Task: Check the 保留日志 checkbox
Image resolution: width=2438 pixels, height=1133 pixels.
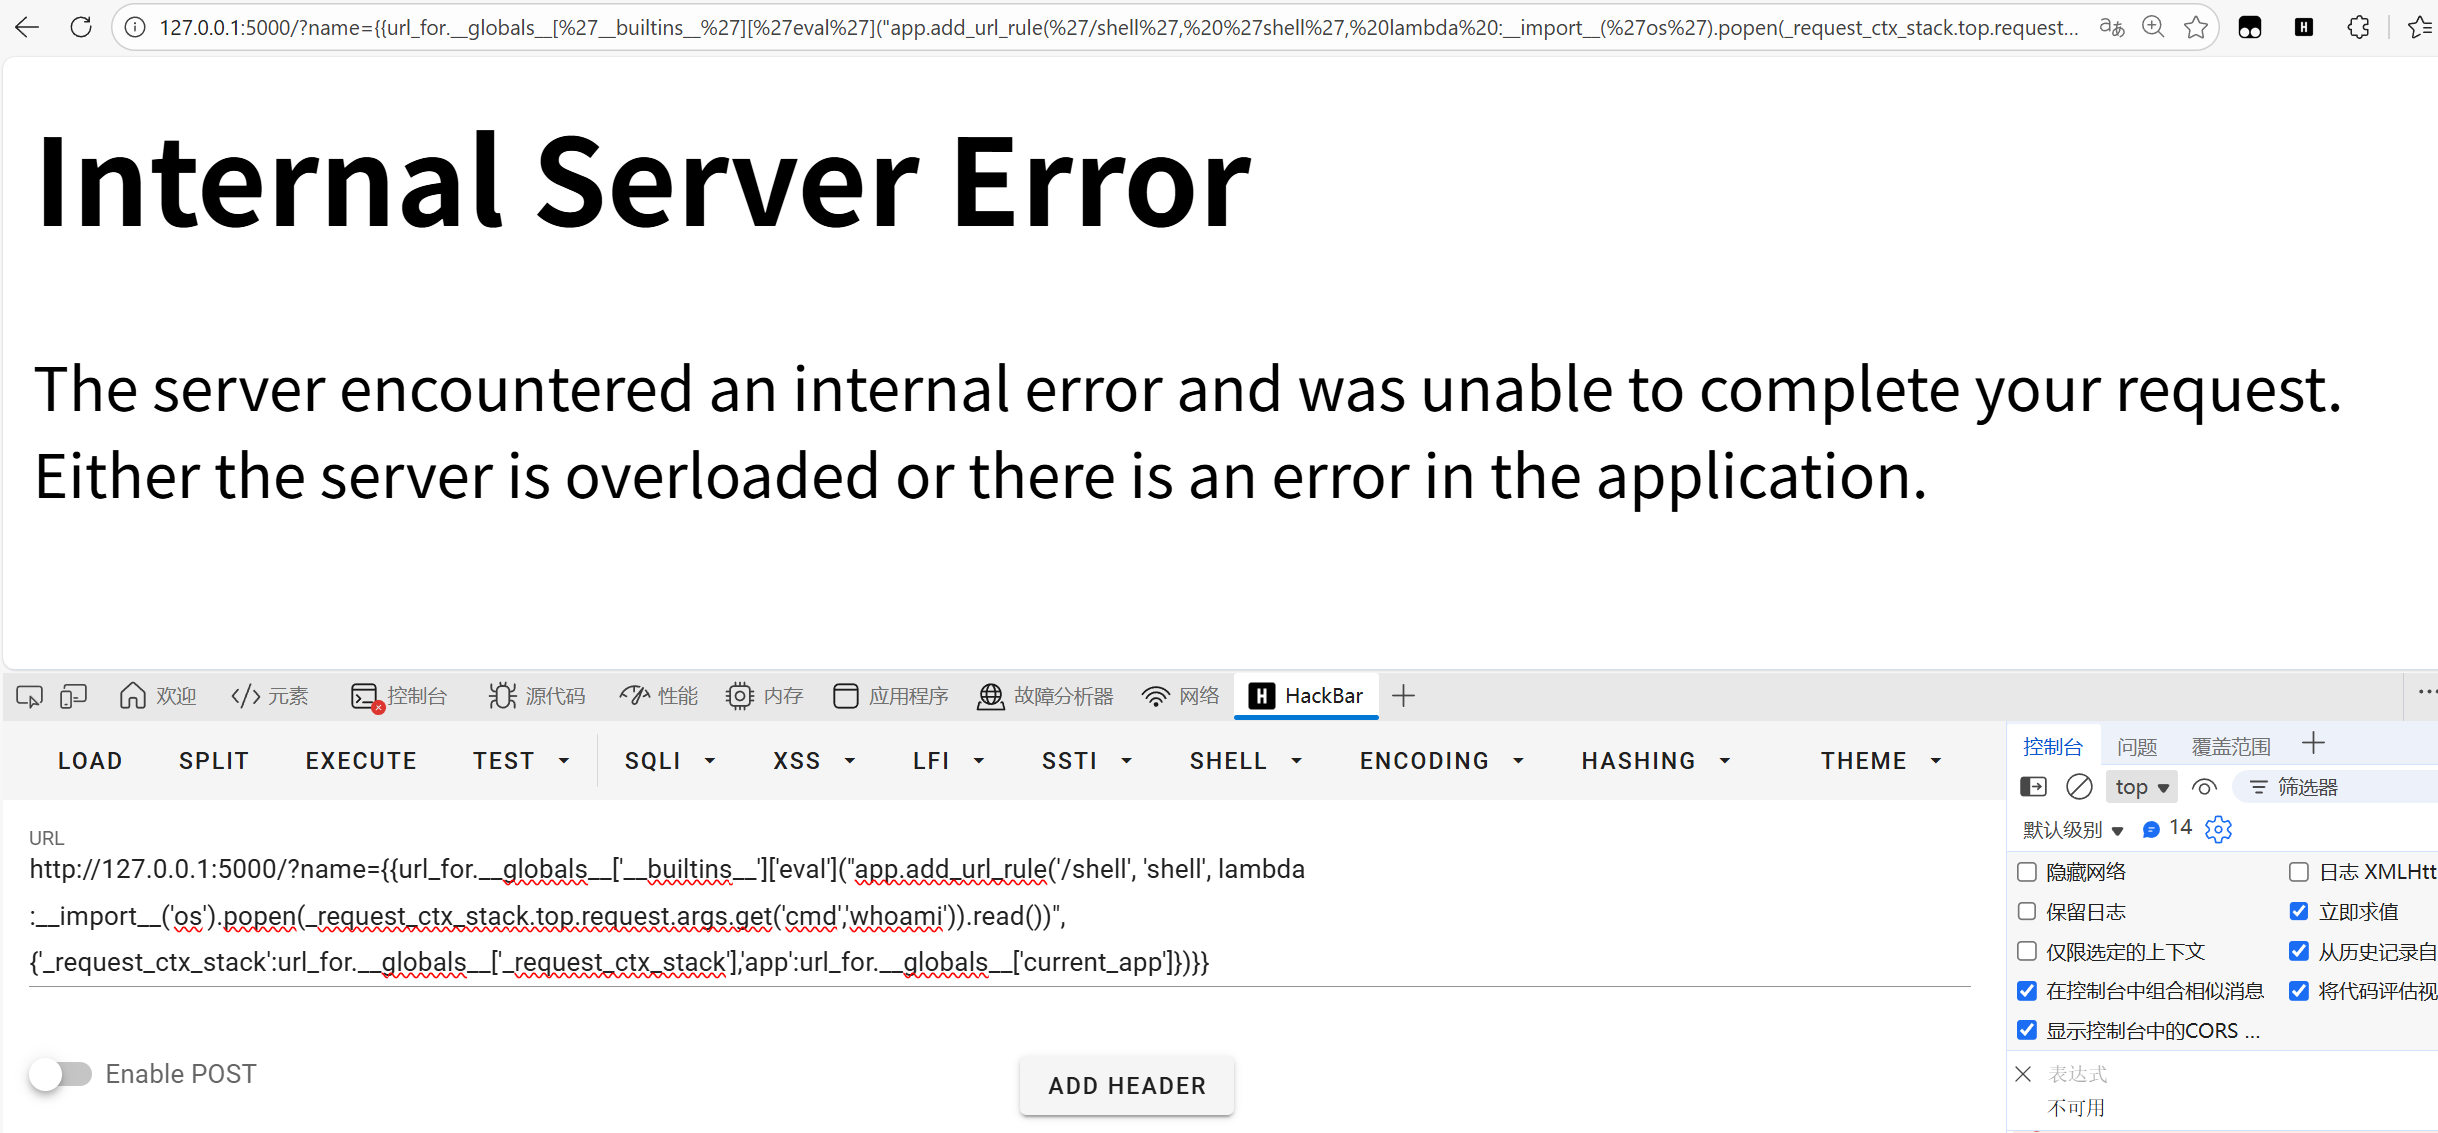Action: click(x=2027, y=912)
